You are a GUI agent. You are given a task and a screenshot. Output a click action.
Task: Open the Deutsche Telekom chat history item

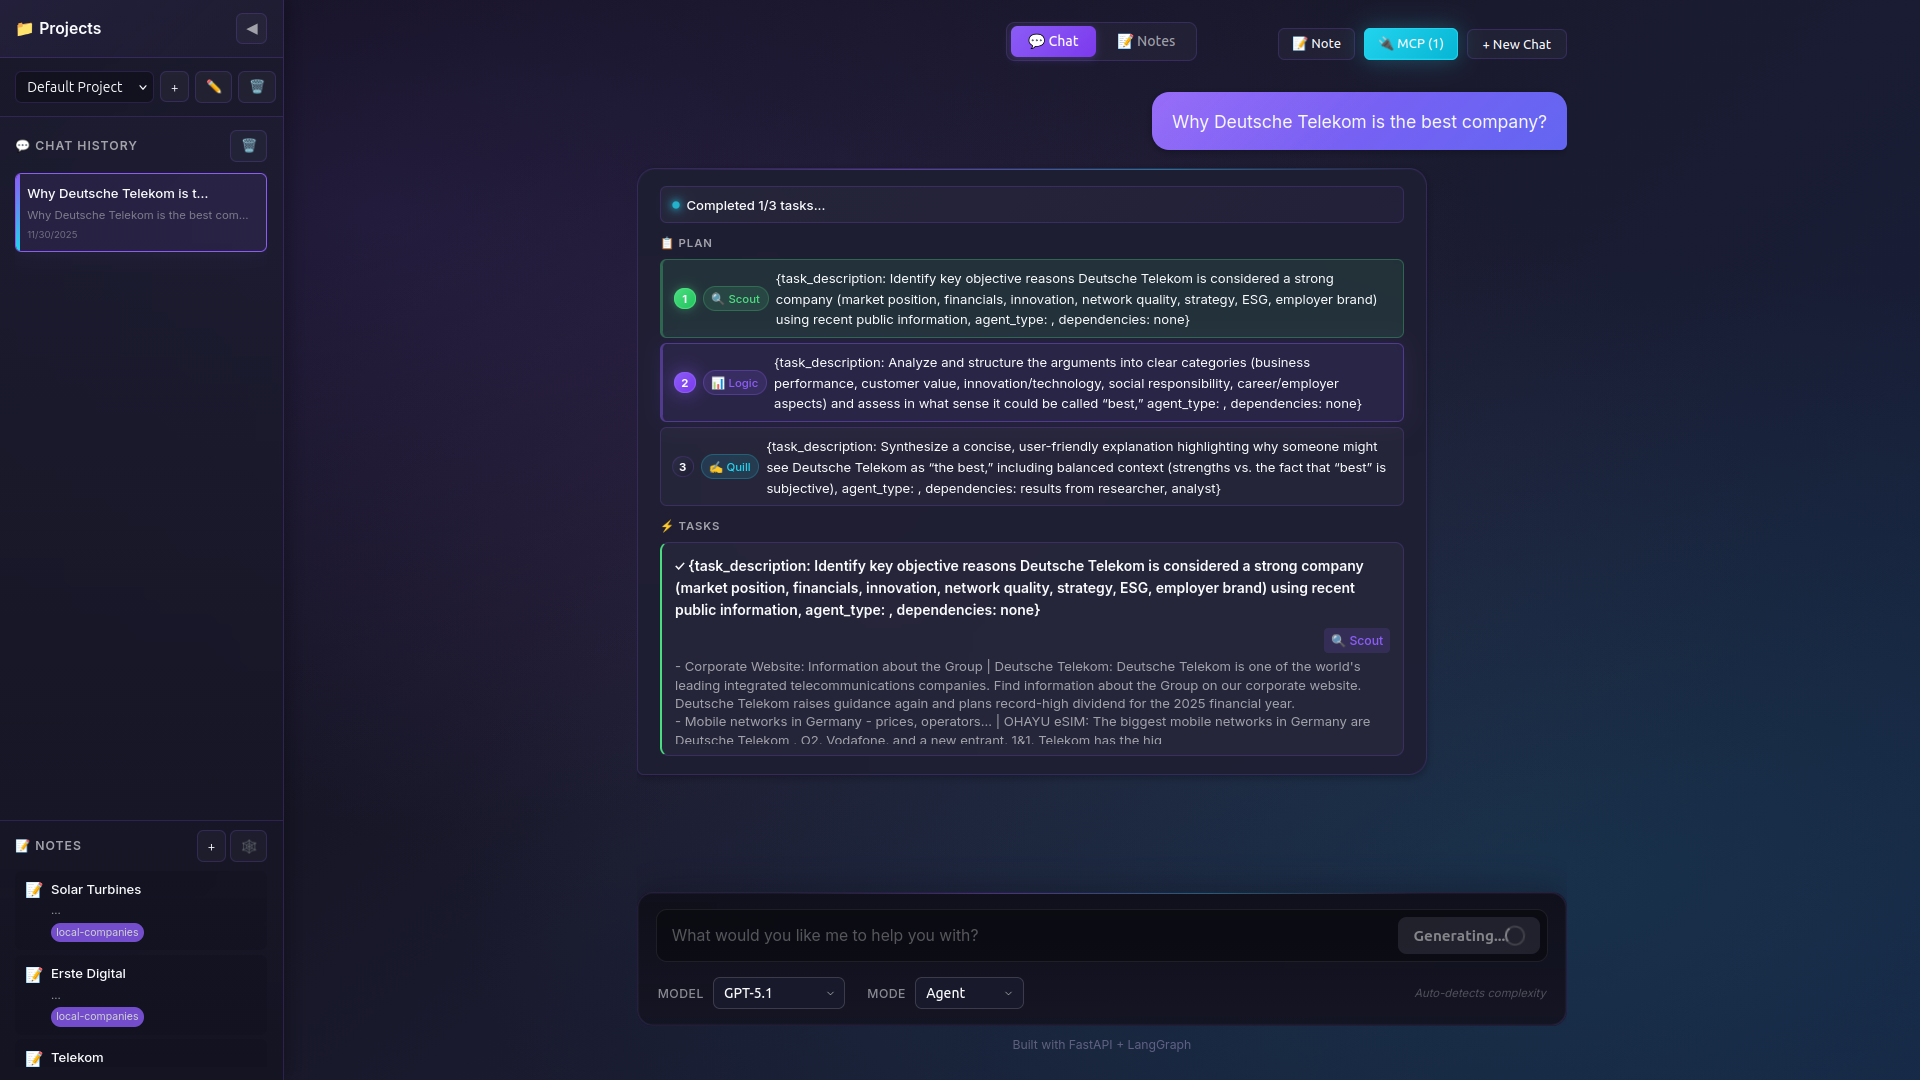pos(141,212)
